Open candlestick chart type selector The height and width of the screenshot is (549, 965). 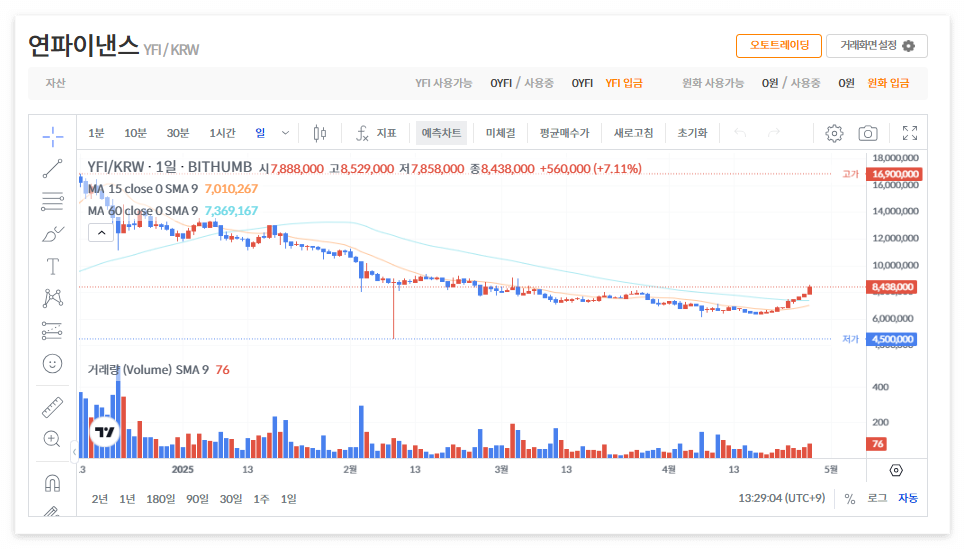coord(320,133)
